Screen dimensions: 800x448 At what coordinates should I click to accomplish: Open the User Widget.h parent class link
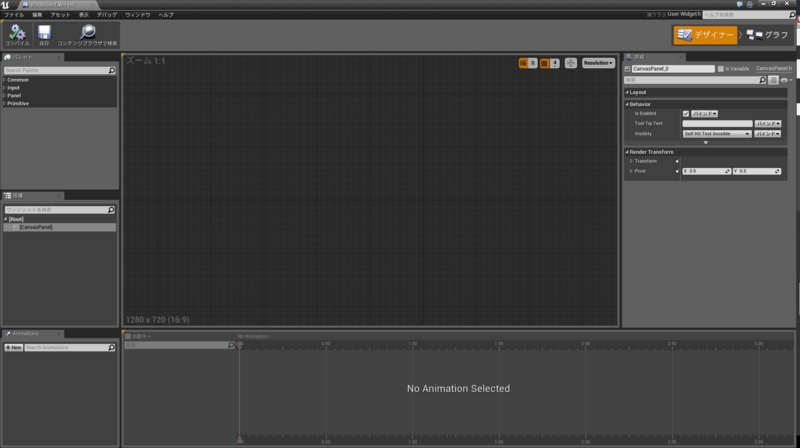pos(684,14)
